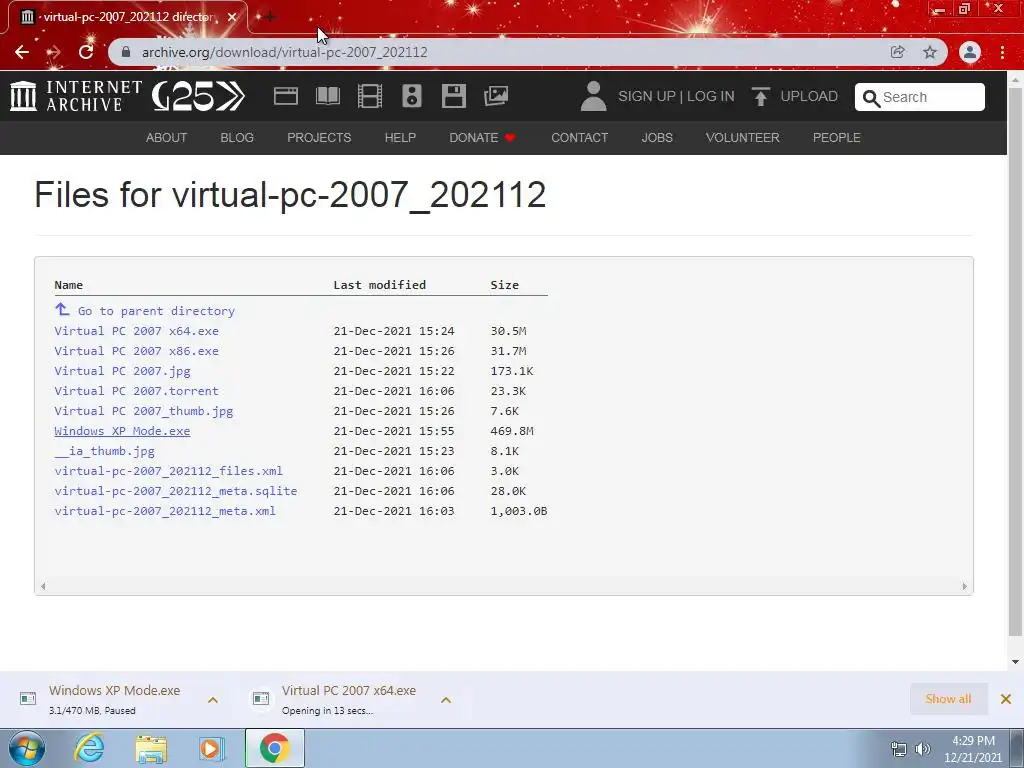
Task: Open the CONTACT menu item
Action: (x=580, y=138)
